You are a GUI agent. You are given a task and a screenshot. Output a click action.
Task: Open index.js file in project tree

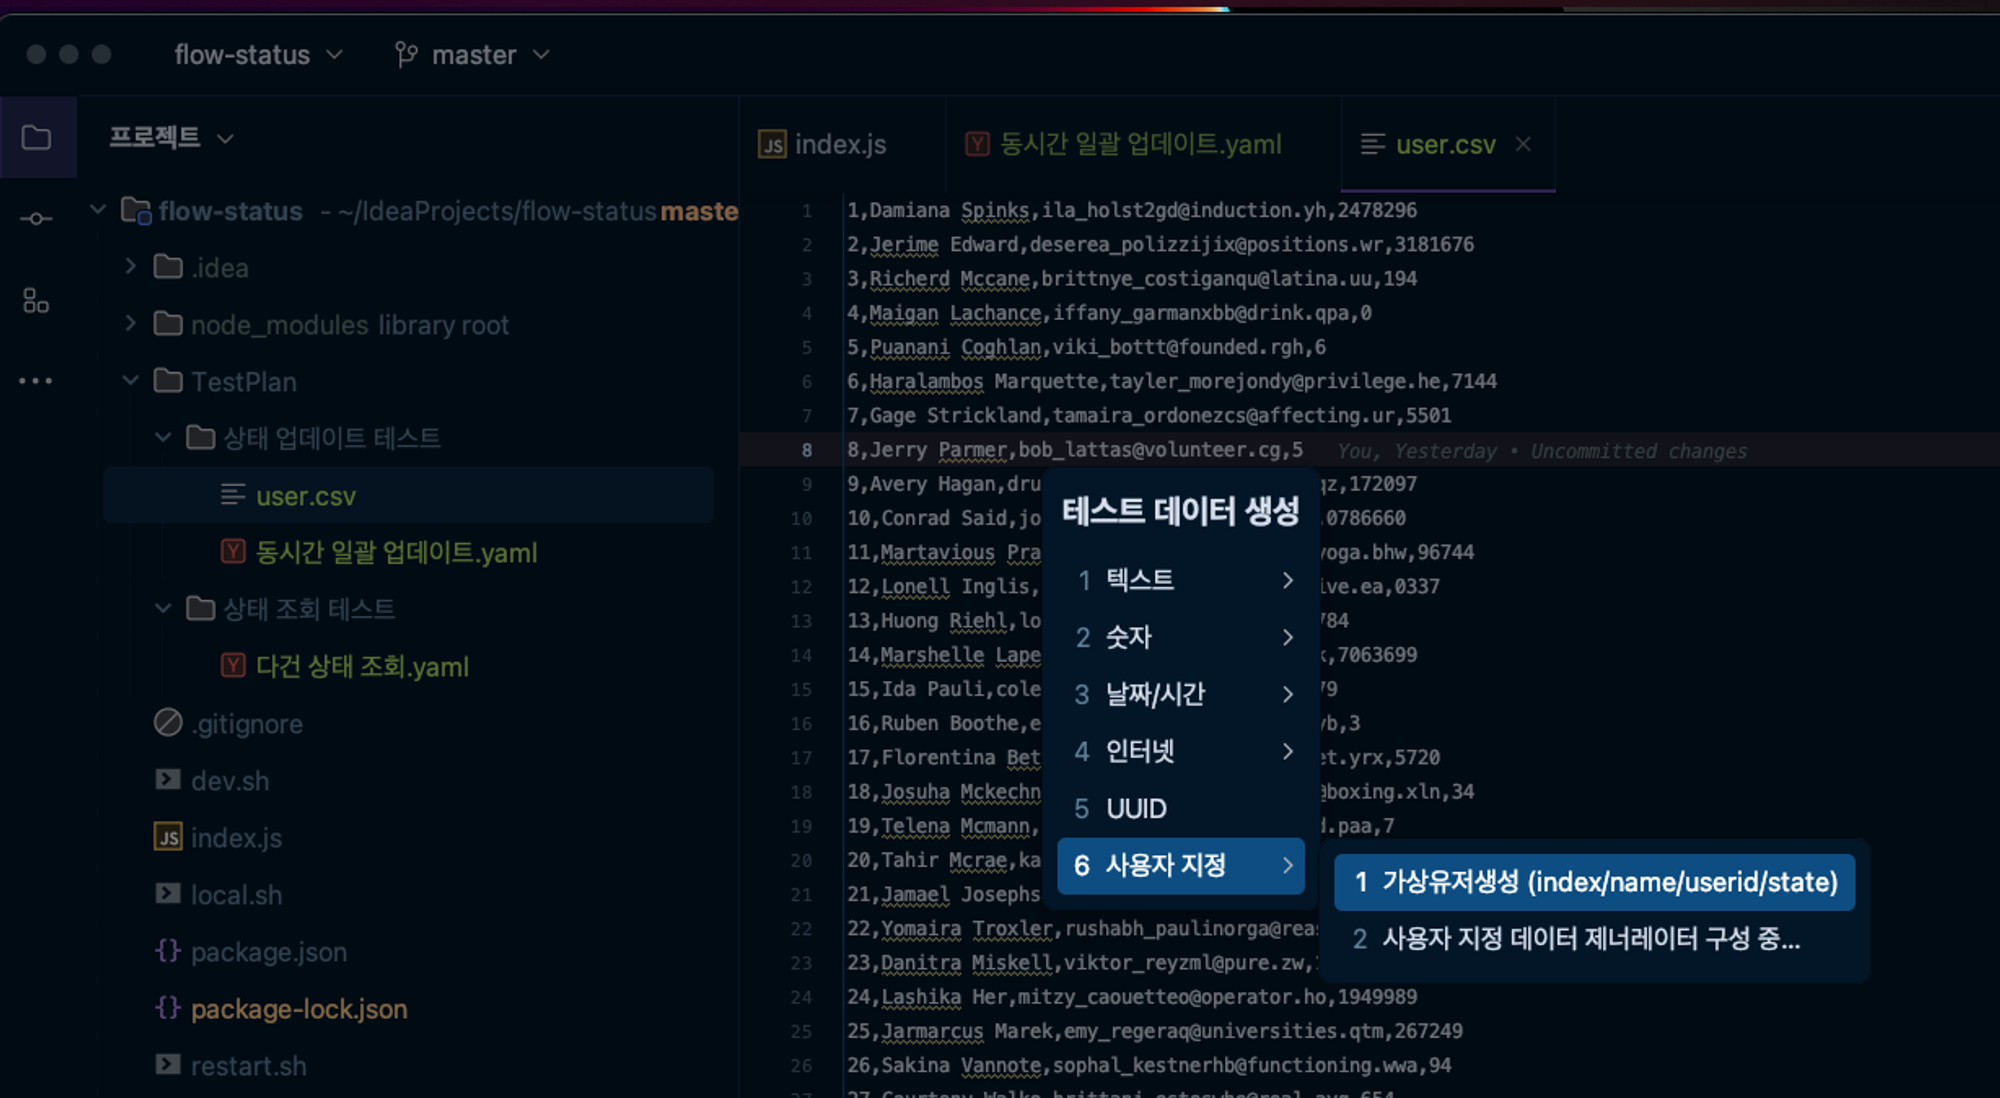tap(236, 838)
